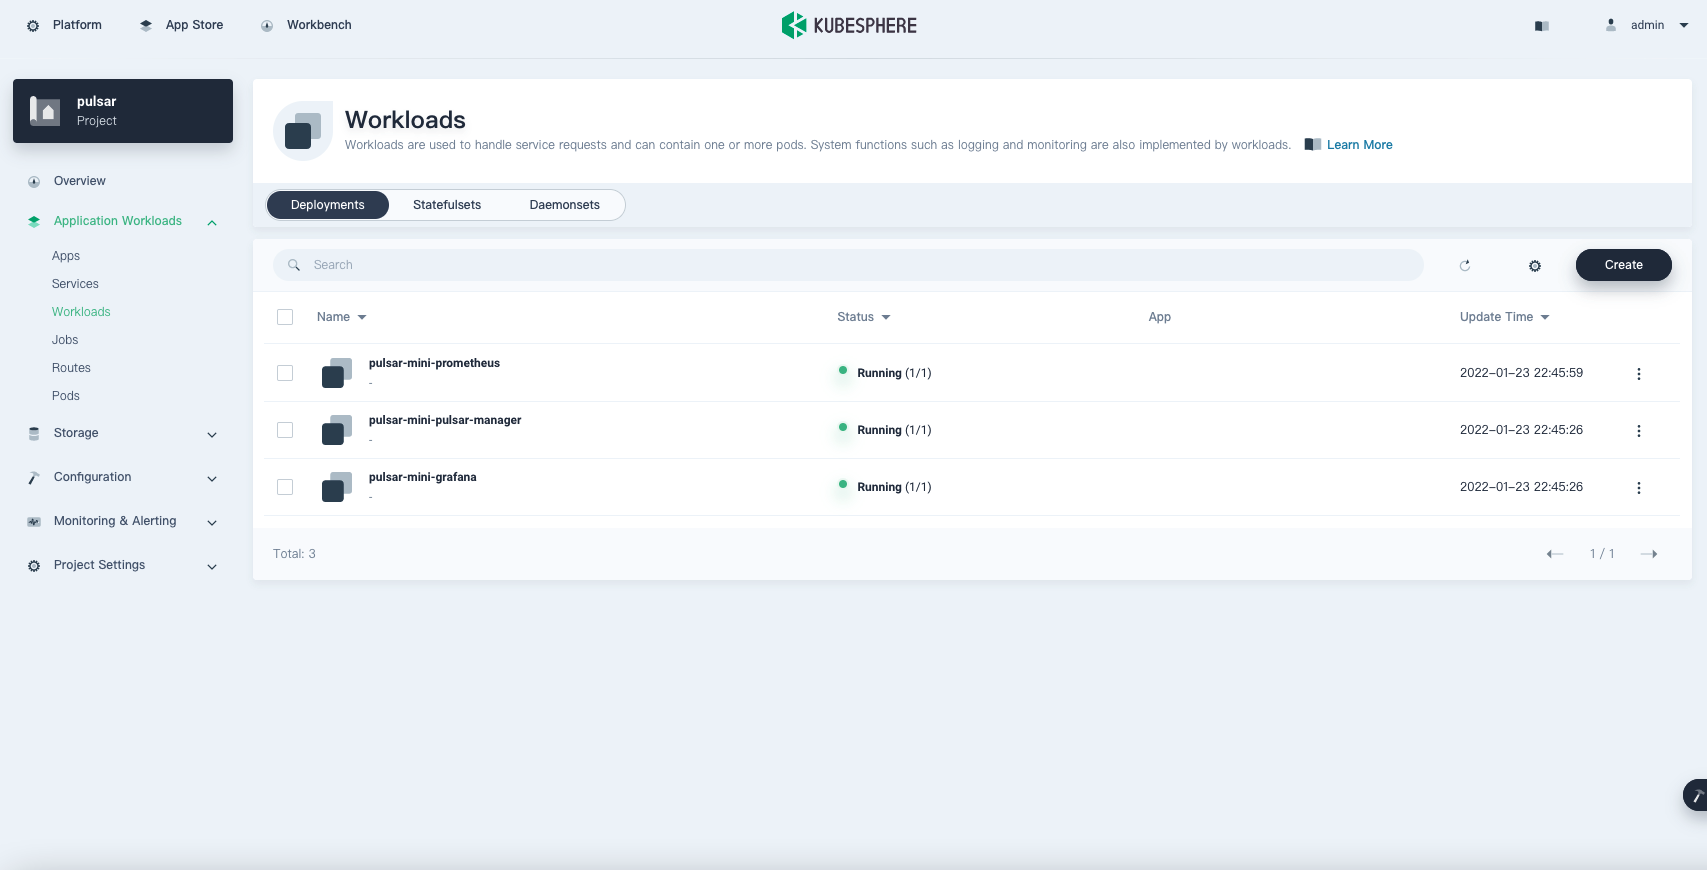Open Services in the sidebar
This screenshot has height=870, width=1707.
[x=75, y=284]
